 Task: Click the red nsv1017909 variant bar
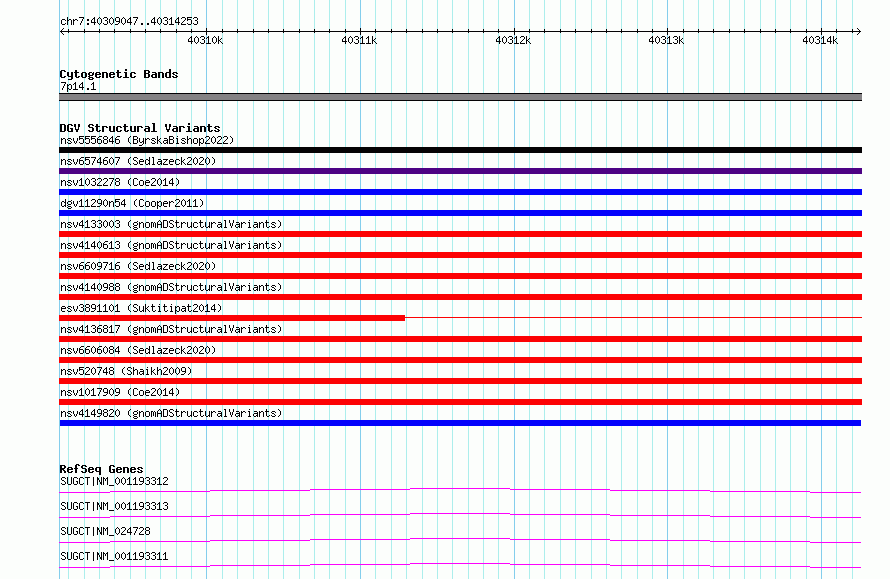[x=460, y=402]
